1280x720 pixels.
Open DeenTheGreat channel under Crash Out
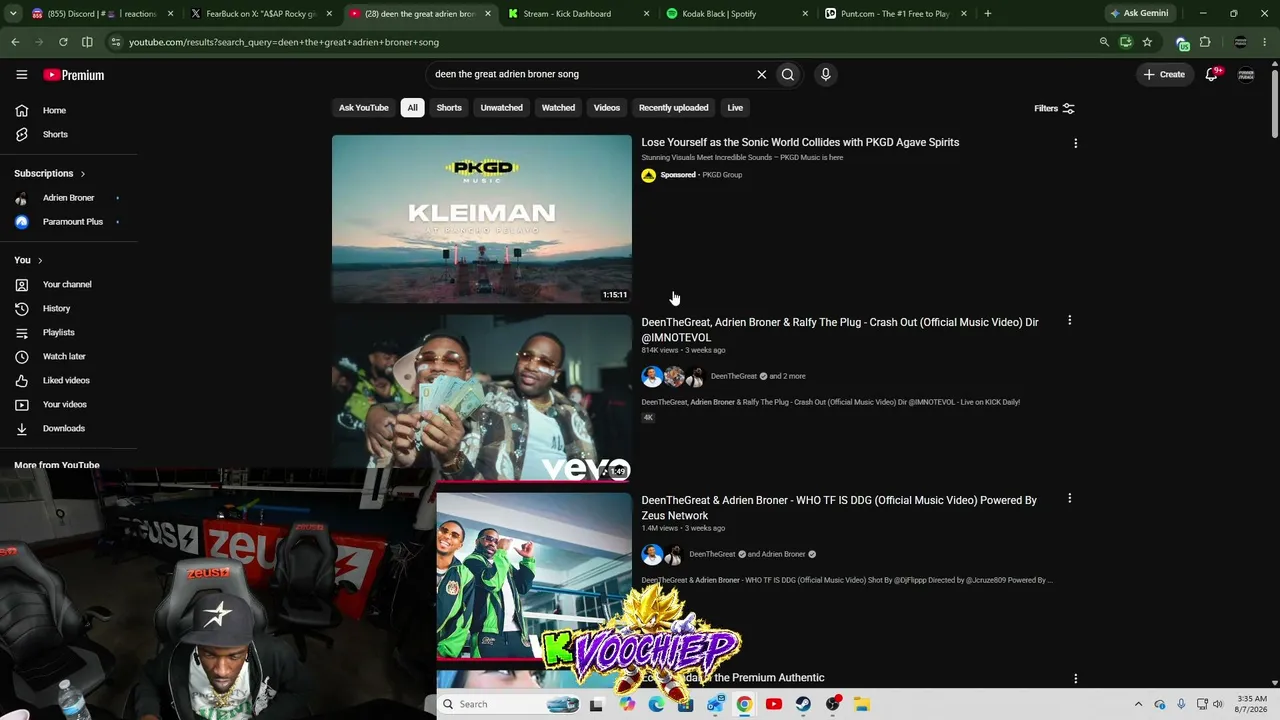point(734,376)
